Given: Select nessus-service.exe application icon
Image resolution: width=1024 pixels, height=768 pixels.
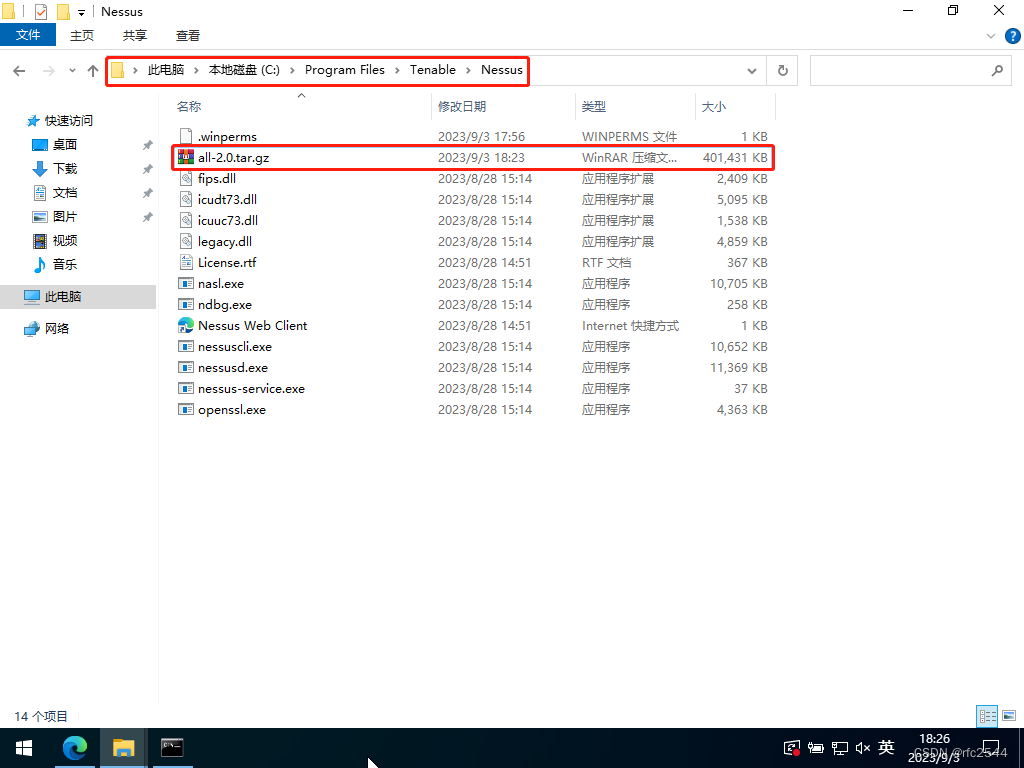Looking at the screenshot, I should 186,389.
